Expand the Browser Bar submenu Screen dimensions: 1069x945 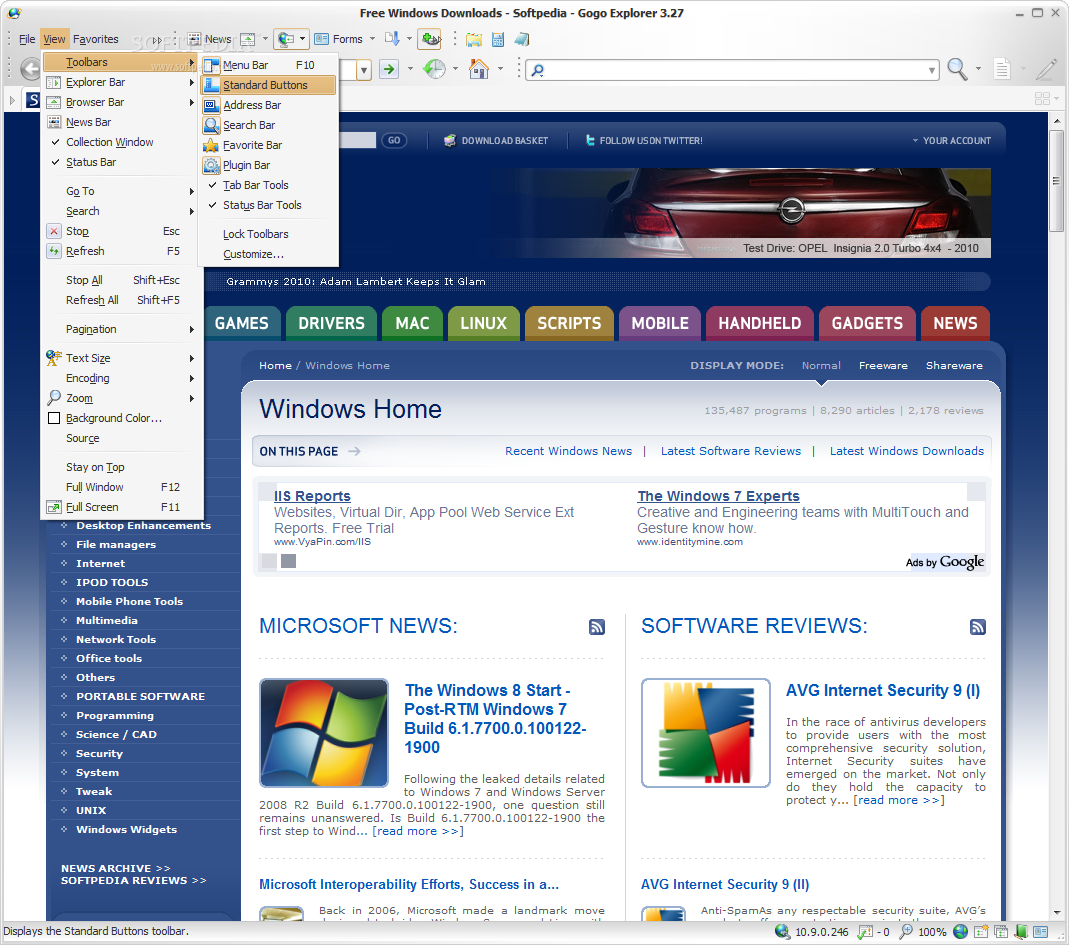click(121, 102)
